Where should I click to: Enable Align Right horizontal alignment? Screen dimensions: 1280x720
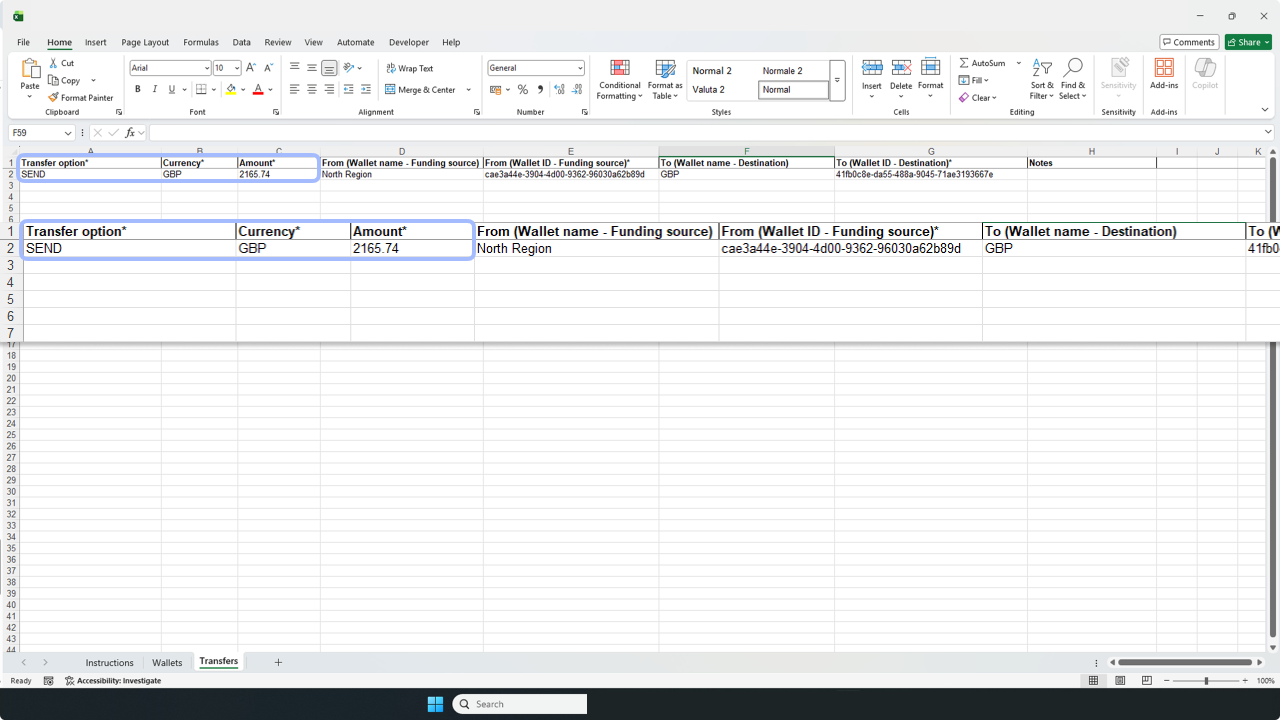click(329, 90)
